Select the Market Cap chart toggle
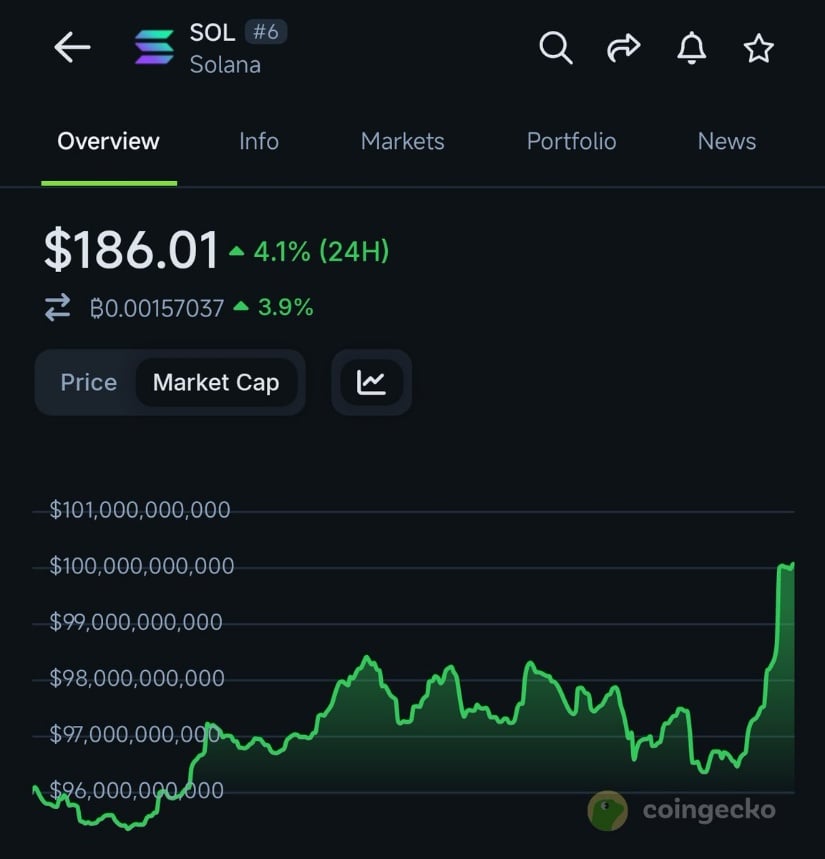The height and width of the screenshot is (859, 825). tap(216, 382)
